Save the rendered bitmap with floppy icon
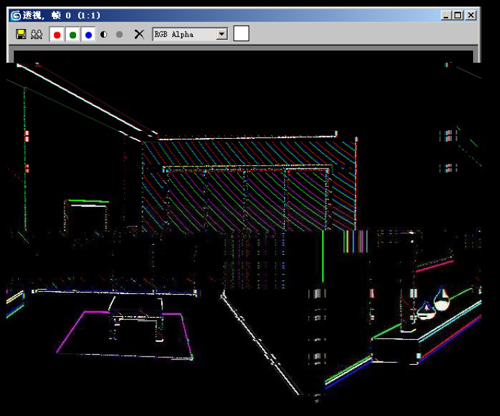 [x=21, y=34]
